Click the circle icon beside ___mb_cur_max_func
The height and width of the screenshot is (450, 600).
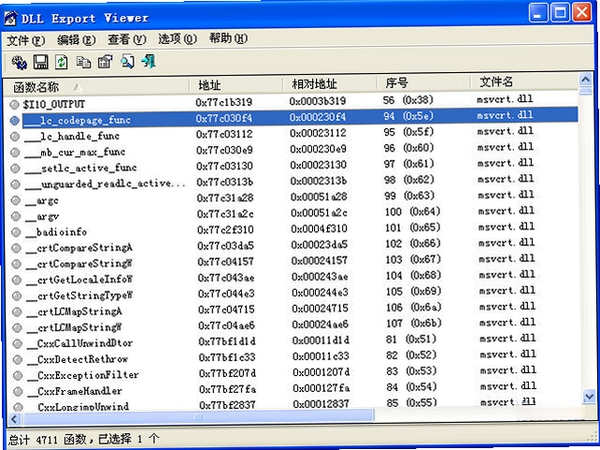pyautogui.click(x=15, y=152)
